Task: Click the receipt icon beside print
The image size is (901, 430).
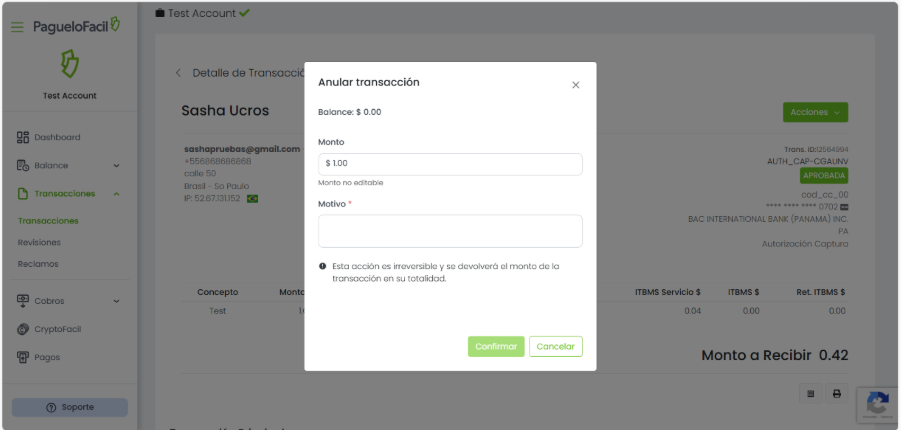Action: click(x=811, y=394)
